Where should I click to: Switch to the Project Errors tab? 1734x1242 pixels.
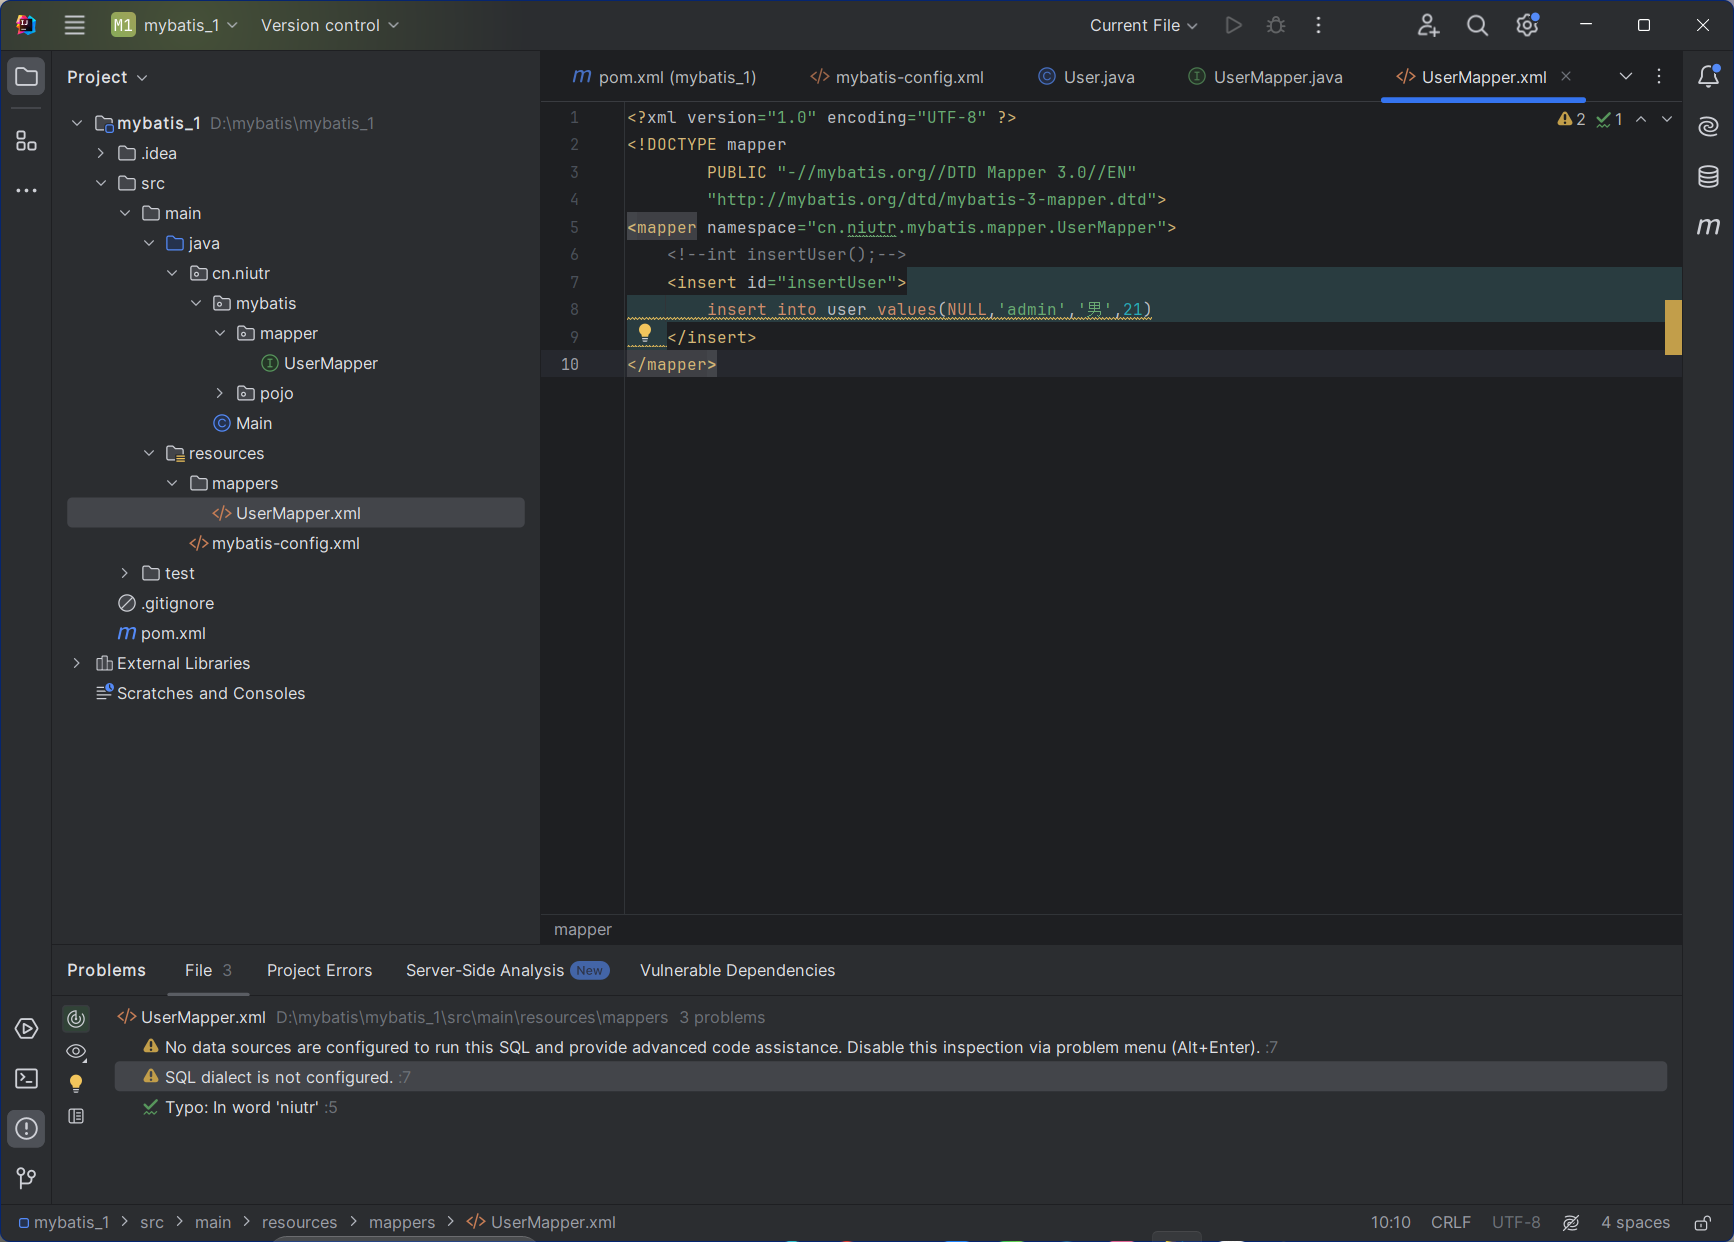(x=319, y=970)
